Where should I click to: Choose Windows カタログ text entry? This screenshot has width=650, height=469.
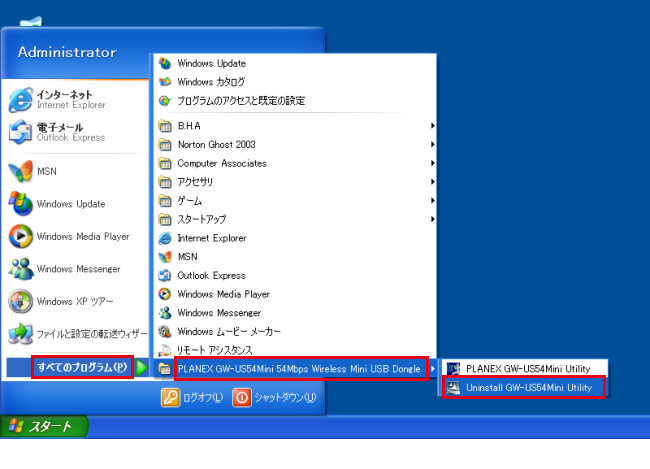211,82
